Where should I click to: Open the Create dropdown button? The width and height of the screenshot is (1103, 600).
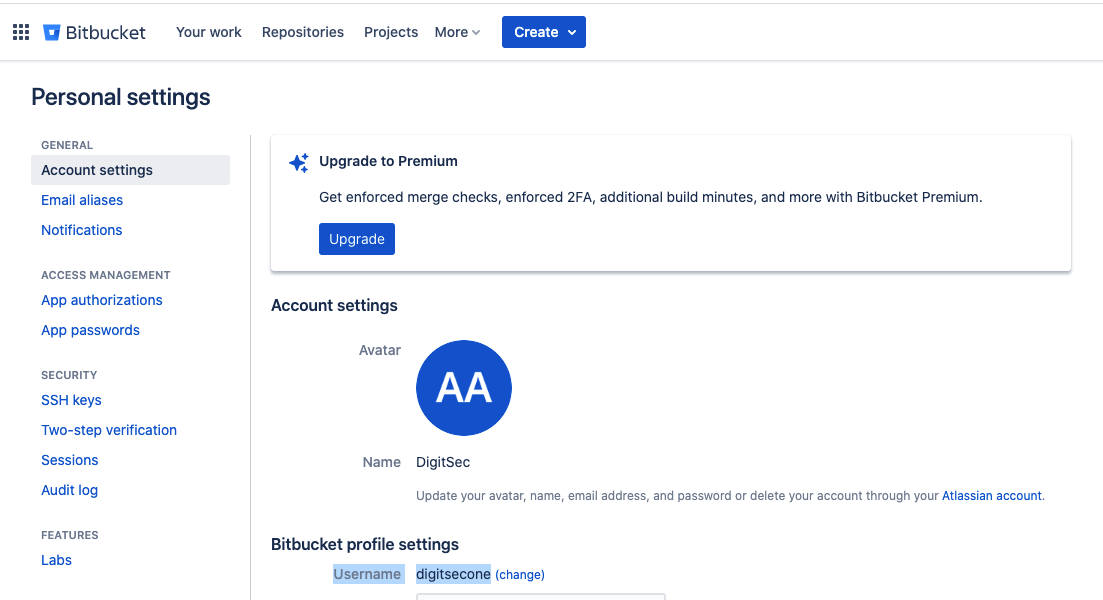(544, 32)
